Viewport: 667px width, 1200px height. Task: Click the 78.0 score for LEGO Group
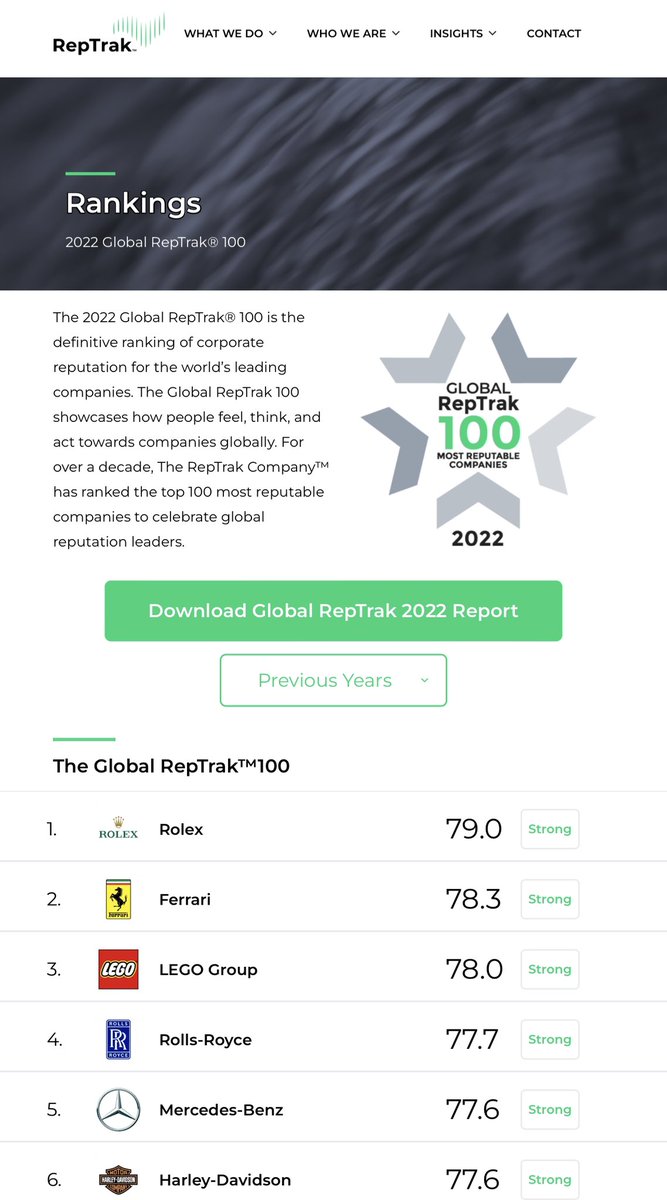pyautogui.click(x=474, y=969)
